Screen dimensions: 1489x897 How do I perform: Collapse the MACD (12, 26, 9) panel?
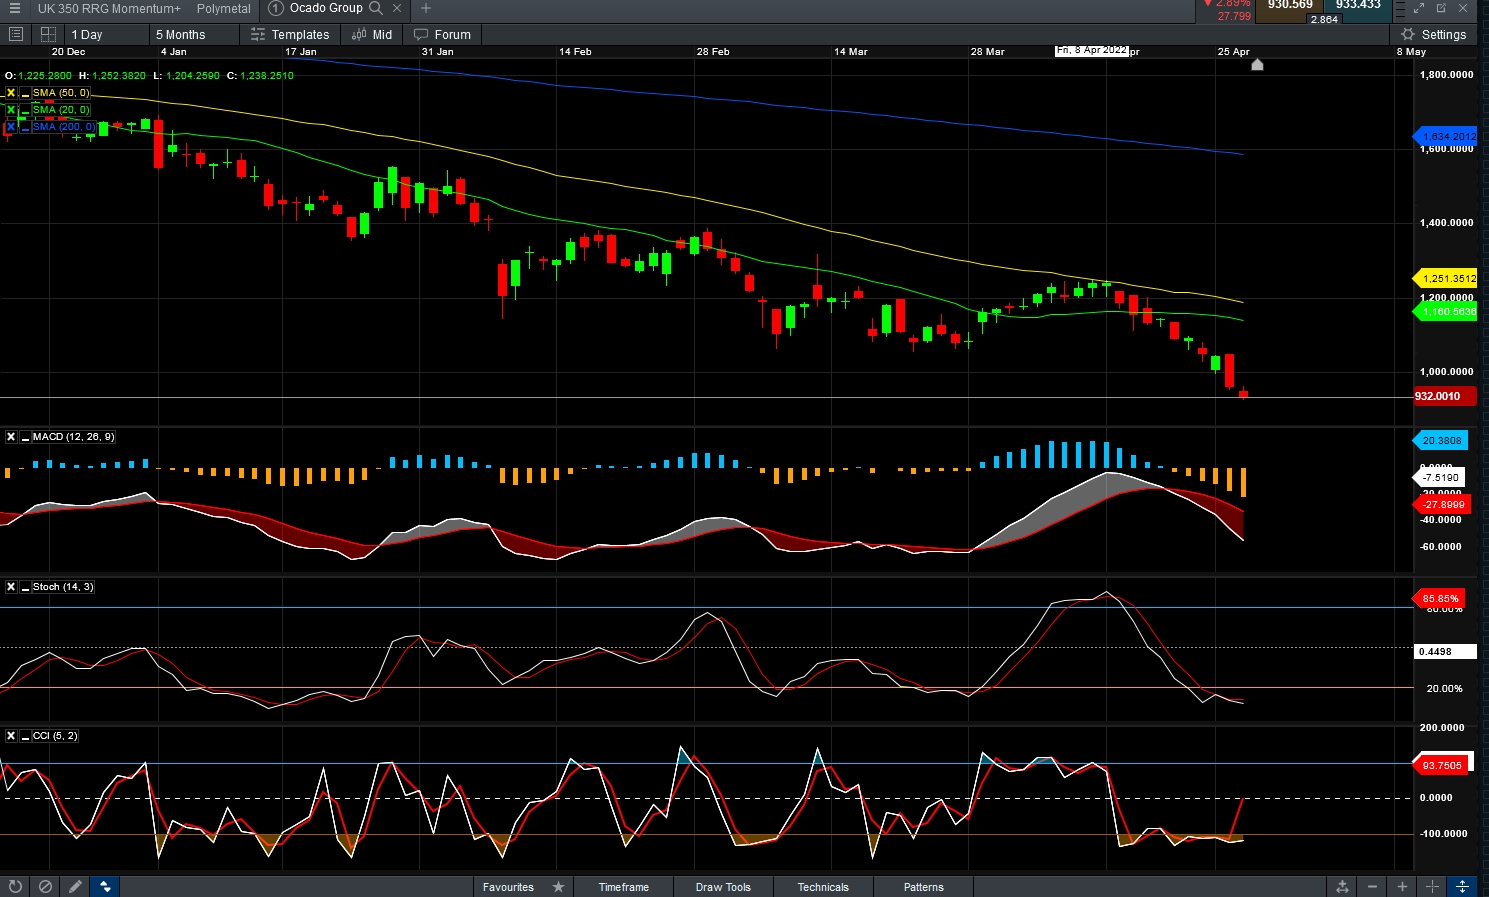click(25, 437)
